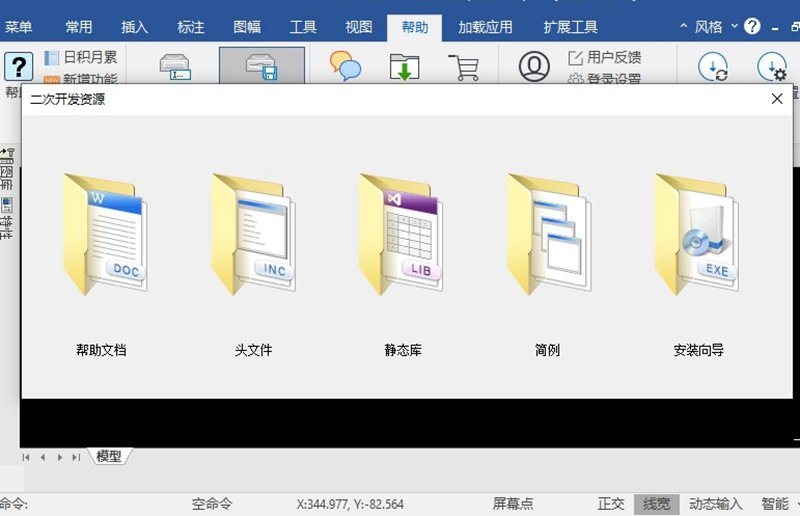Viewport: 800px width, 516px height.
Task: Open the 风格 style dropdown
Action: coord(716,26)
